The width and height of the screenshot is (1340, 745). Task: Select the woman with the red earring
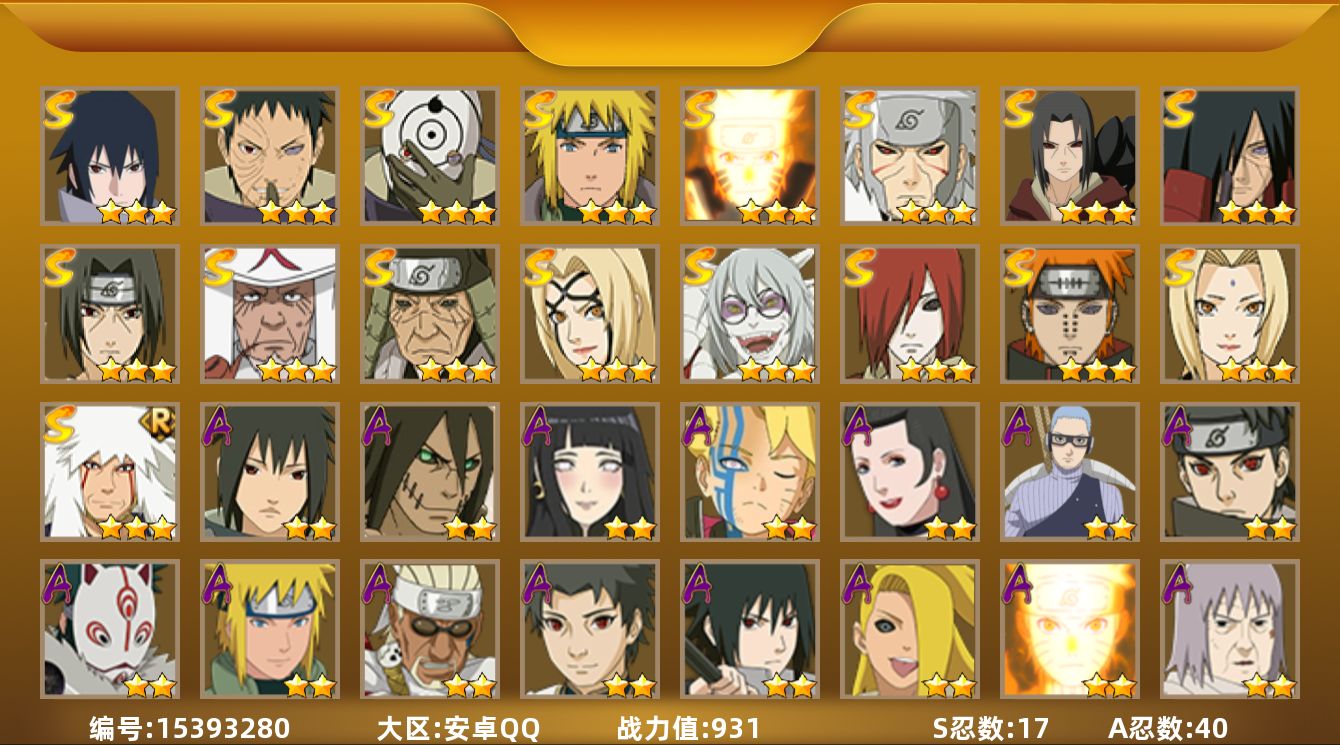(910, 472)
